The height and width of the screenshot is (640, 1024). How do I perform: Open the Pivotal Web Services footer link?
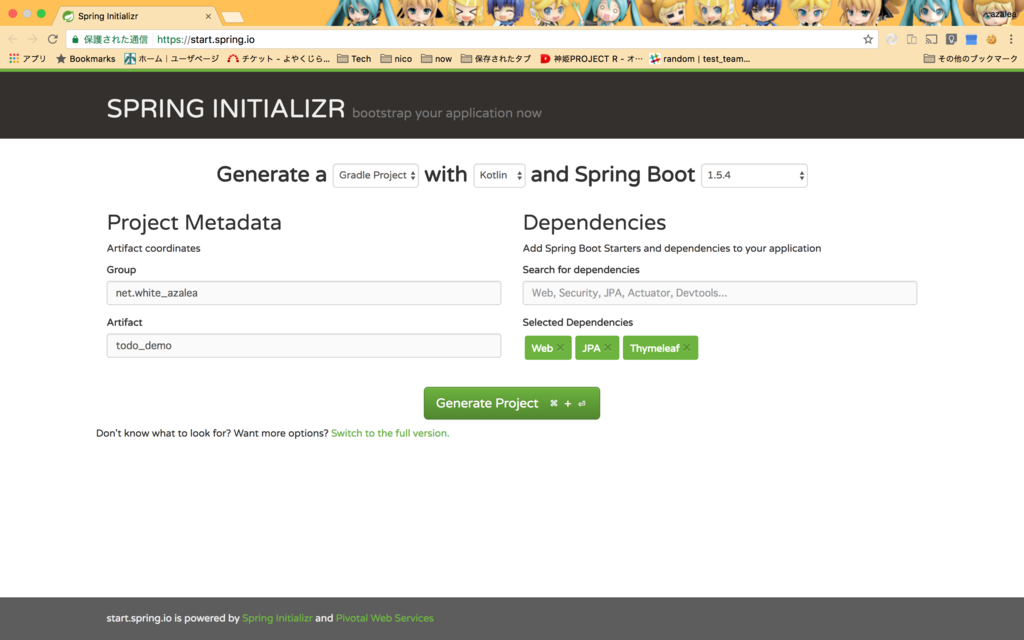(384, 618)
